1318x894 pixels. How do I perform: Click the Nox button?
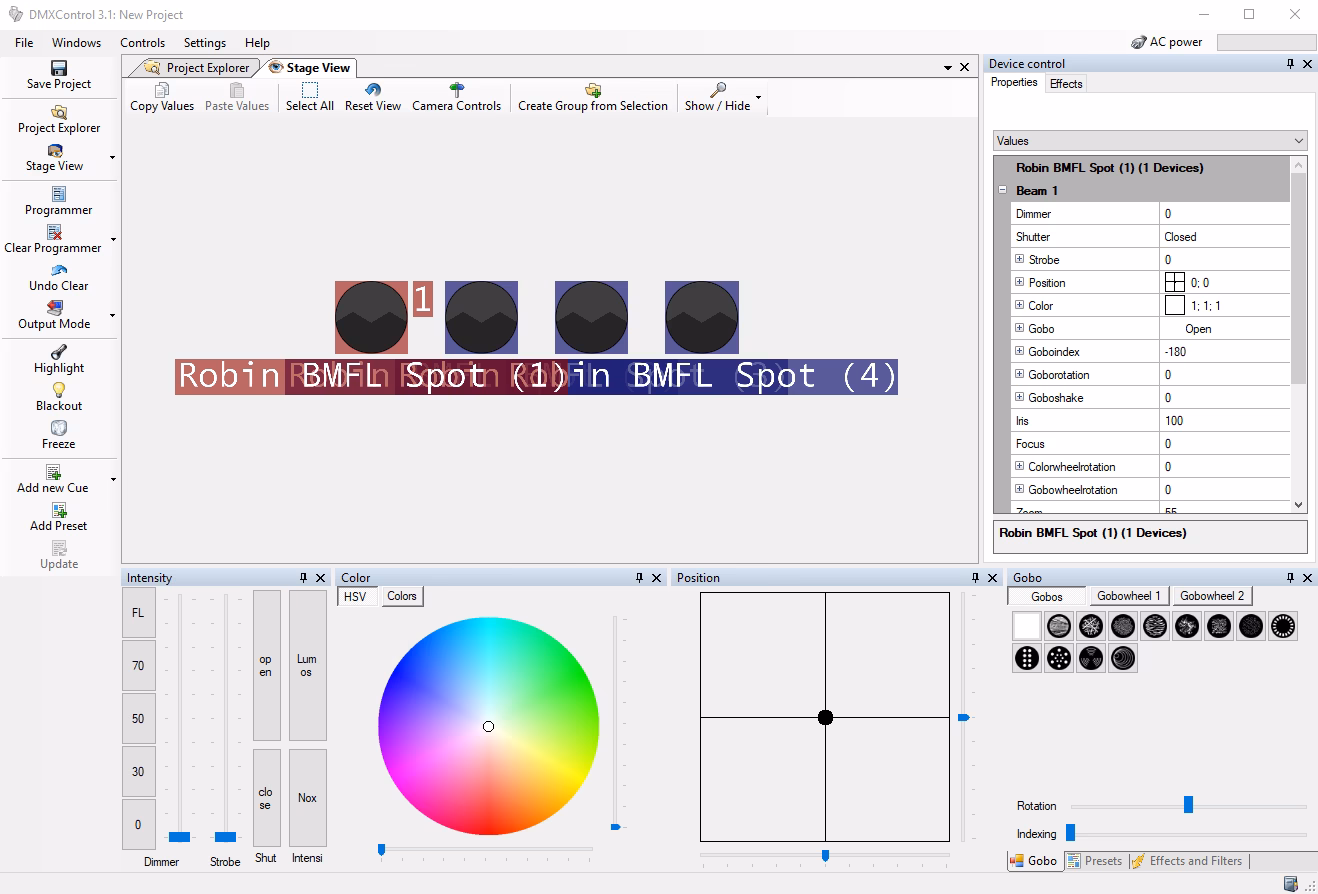pos(307,798)
